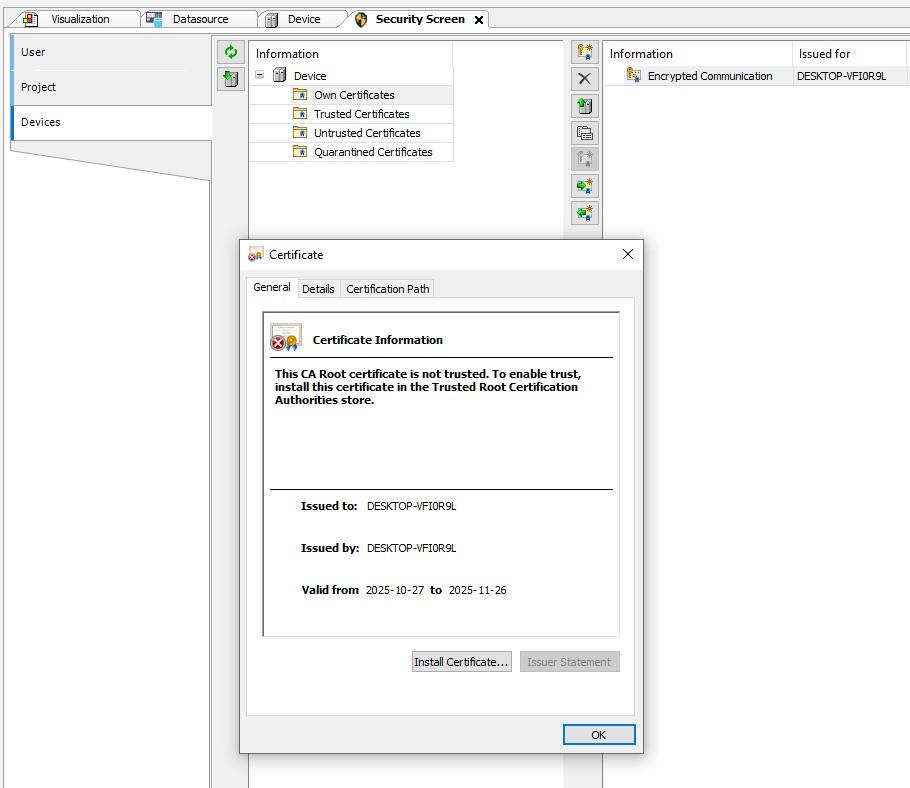Viewport: 910px width, 788px height.
Task: Select the Trusted Certificates folder
Action: [x=361, y=114]
